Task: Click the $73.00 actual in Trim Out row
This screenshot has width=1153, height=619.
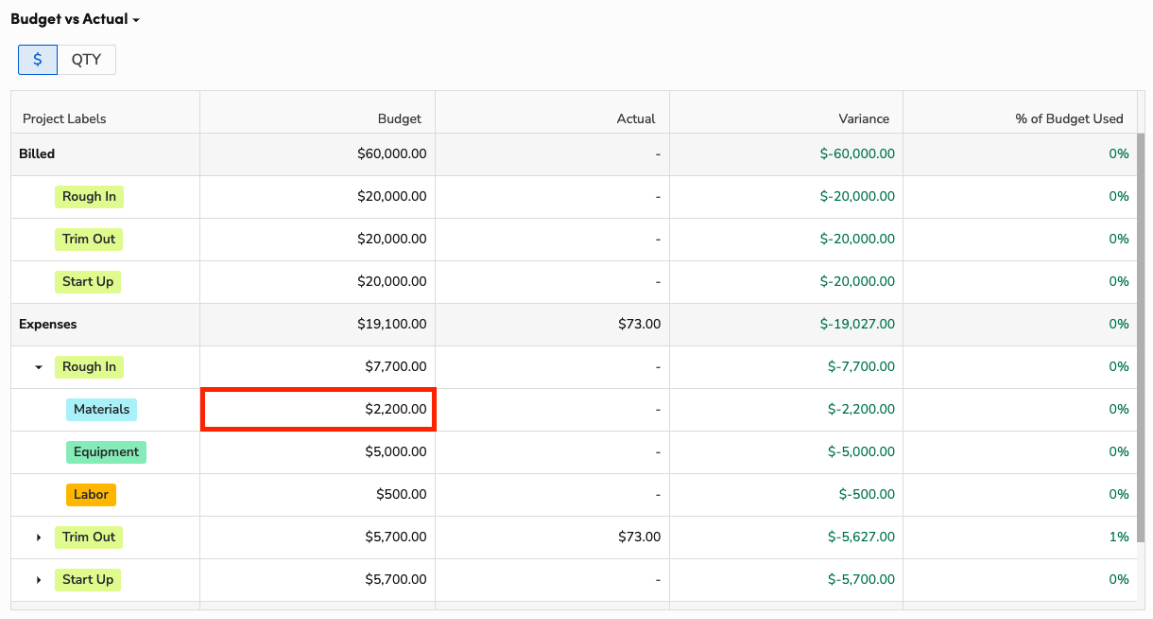Action: coord(639,537)
